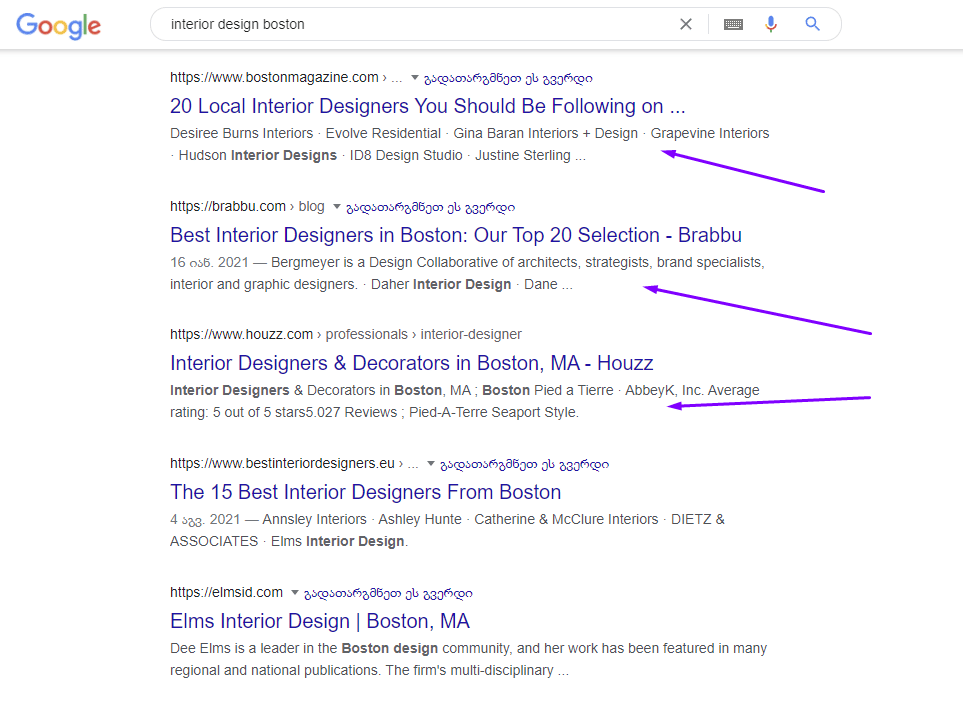963x713 pixels.
Task: Click the snippet mentioning 'Bergmeyer is a Design Collaborative'
Action: pos(467,273)
